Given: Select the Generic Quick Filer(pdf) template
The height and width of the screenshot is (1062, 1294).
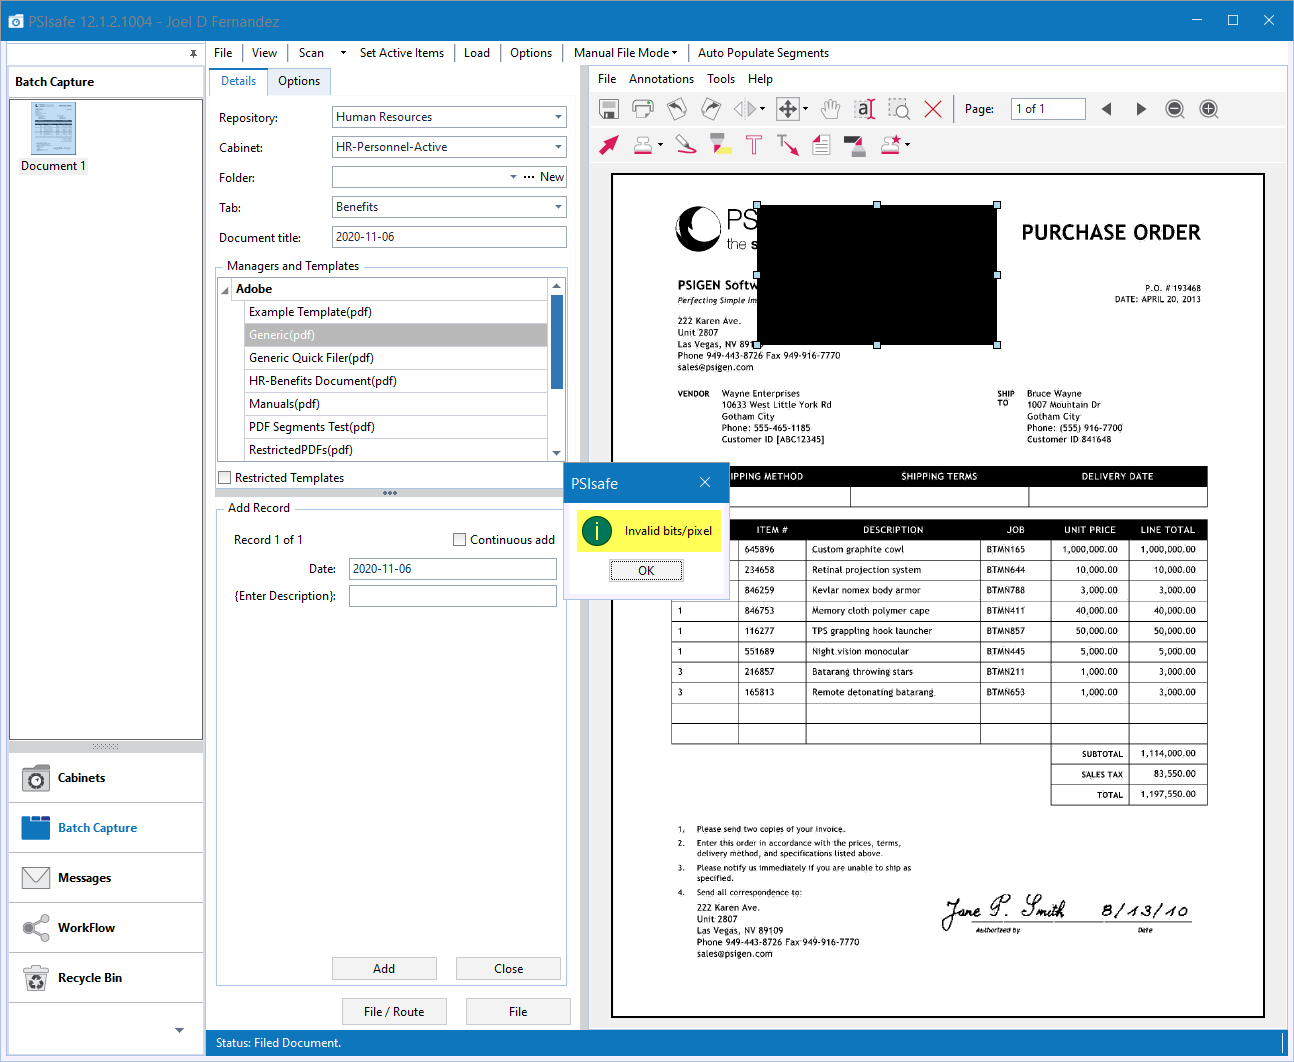Looking at the screenshot, I should [x=396, y=358].
